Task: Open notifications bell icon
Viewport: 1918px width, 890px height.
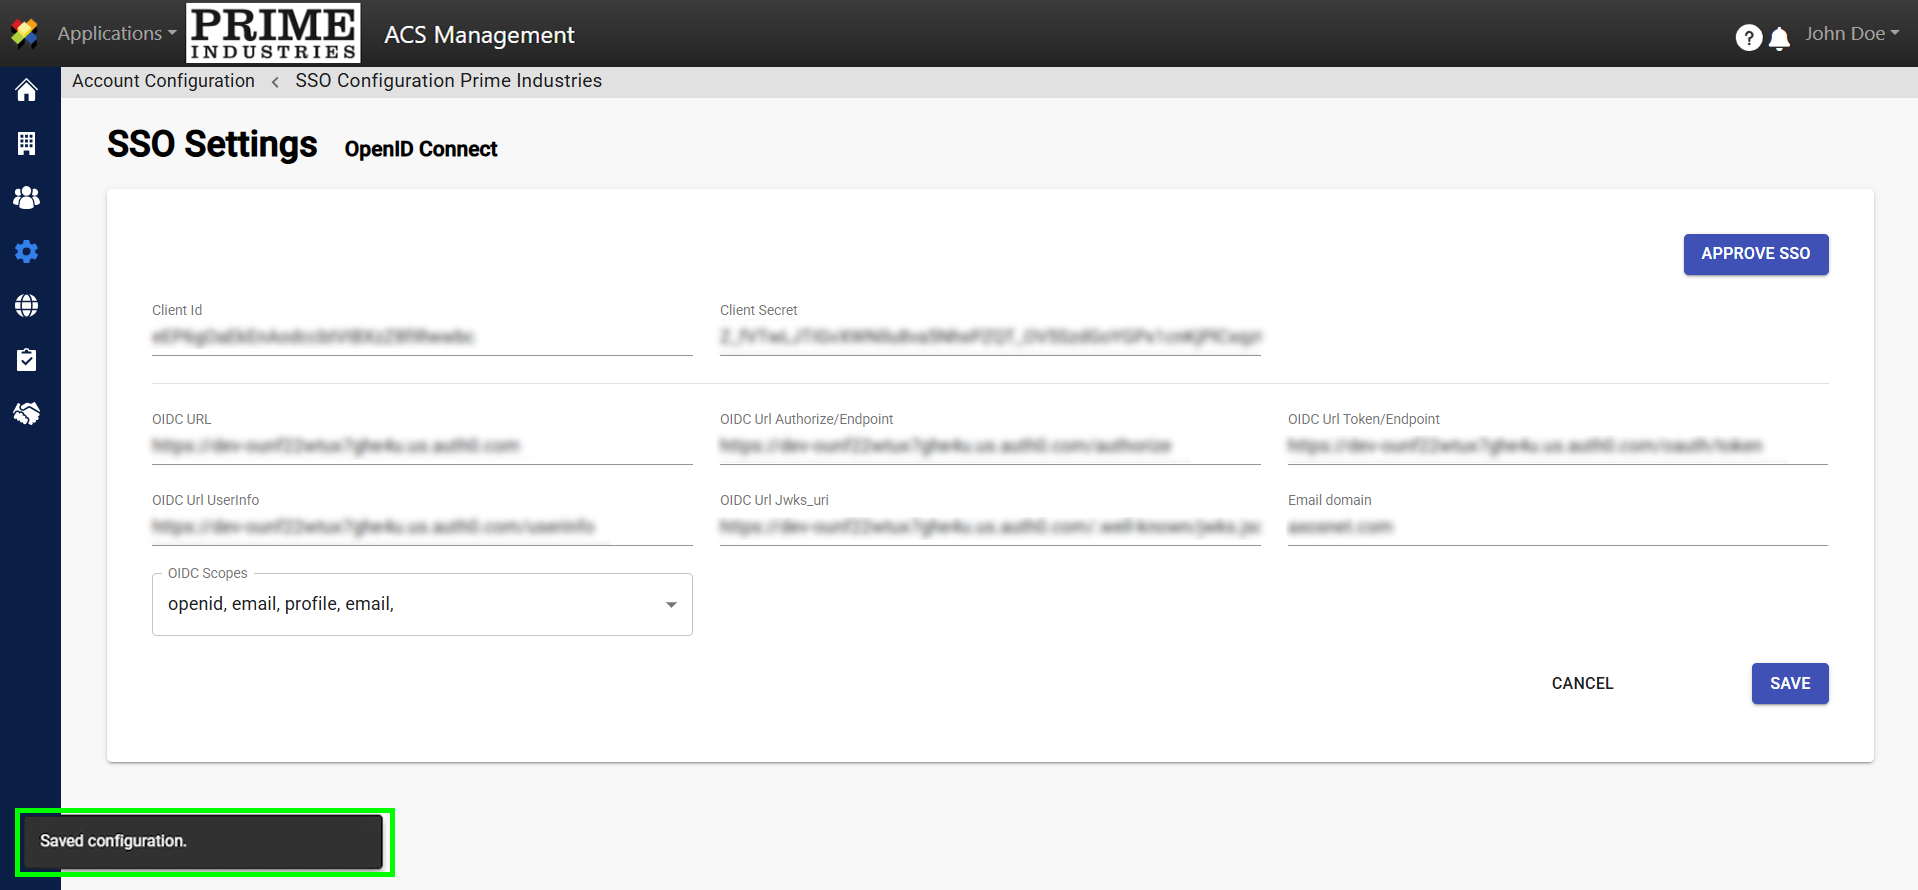Action: (1779, 39)
